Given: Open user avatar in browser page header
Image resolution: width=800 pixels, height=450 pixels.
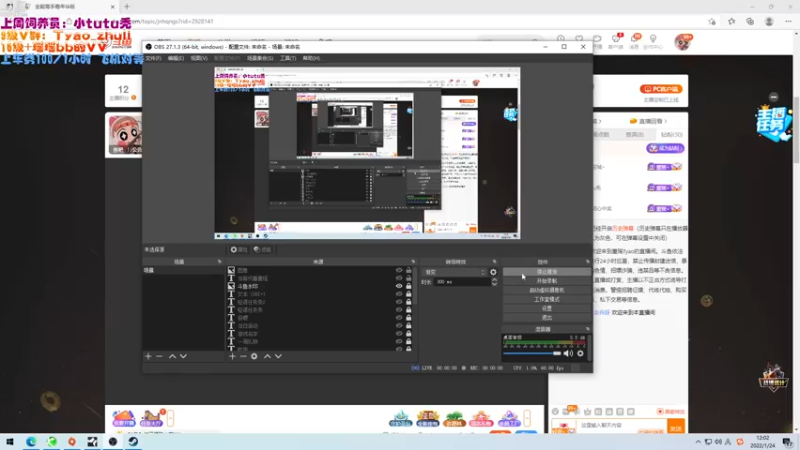Looking at the screenshot, I should tap(682, 42).
